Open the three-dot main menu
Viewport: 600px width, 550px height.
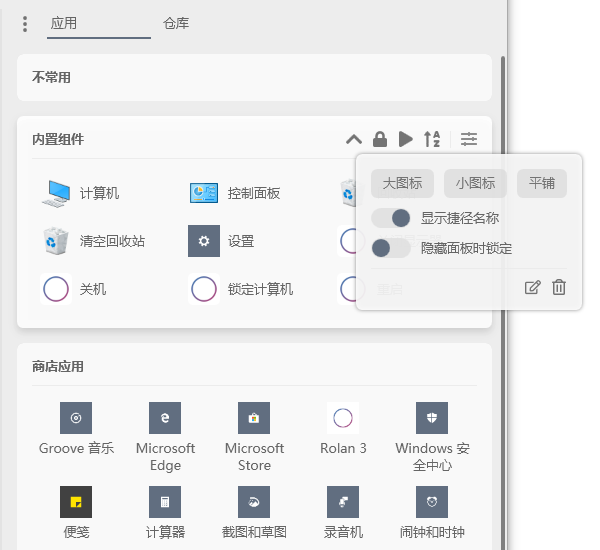(25, 23)
